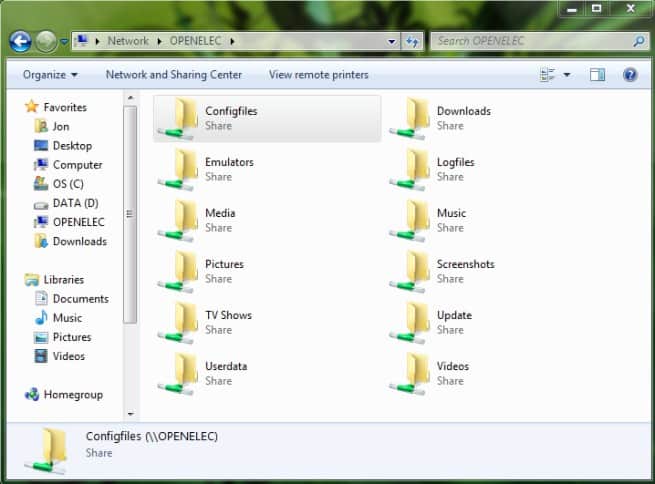
Task: Open OPENELEC in the navigation pane
Action: tap(79, 222)
